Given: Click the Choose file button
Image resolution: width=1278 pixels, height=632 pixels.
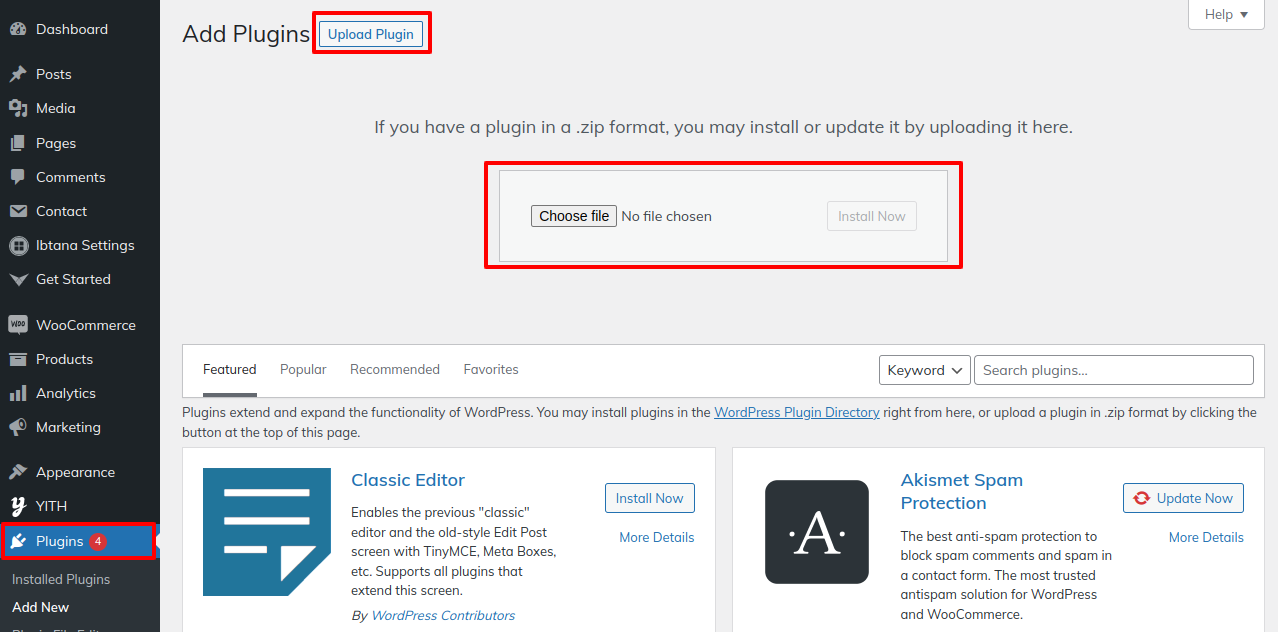Looking at the screenshot, I should point(574,216).
